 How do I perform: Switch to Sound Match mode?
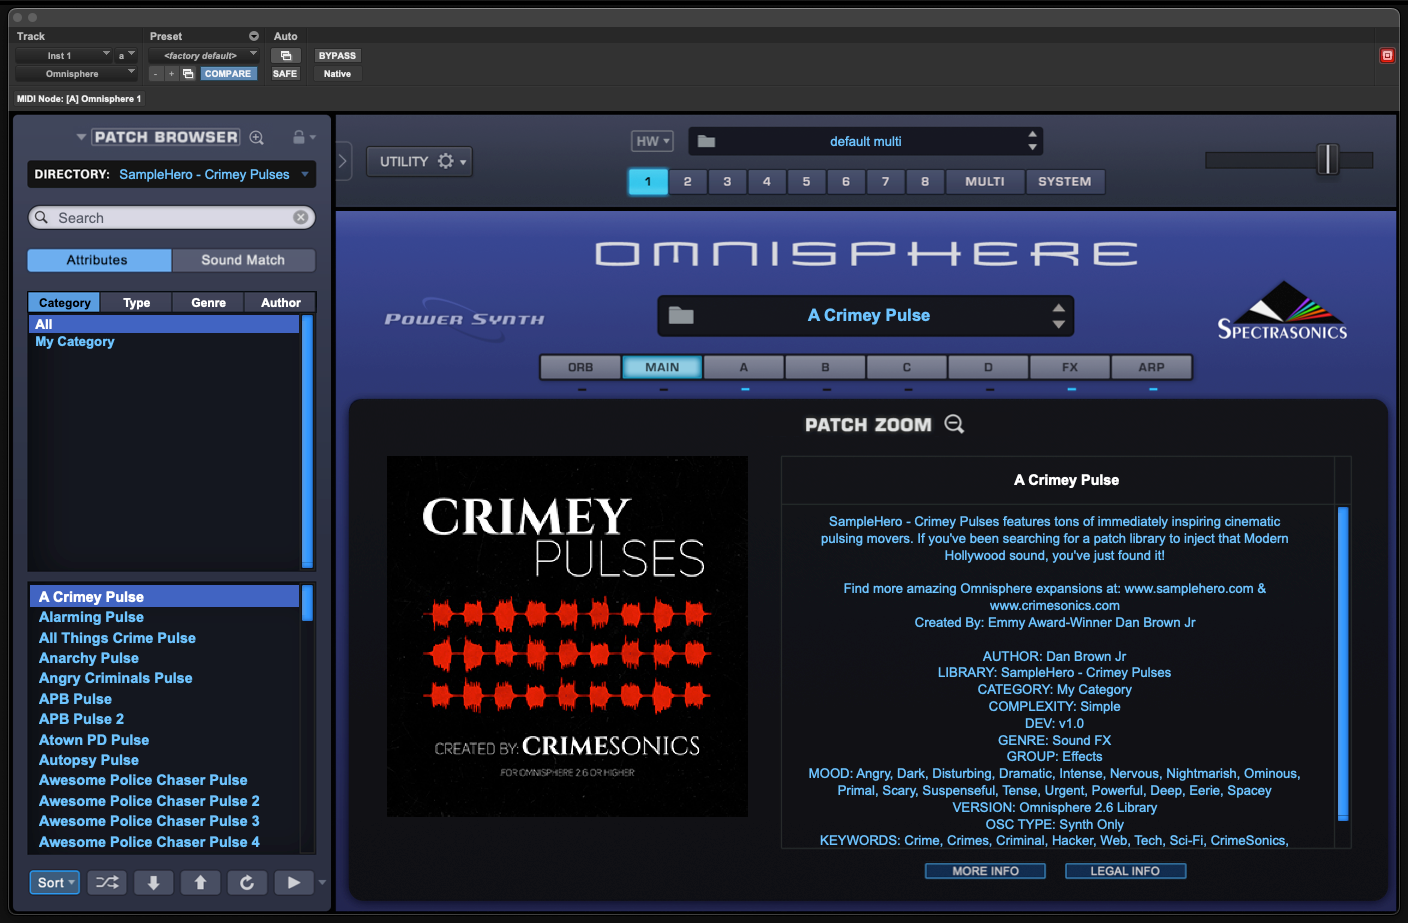coord(243,260)
